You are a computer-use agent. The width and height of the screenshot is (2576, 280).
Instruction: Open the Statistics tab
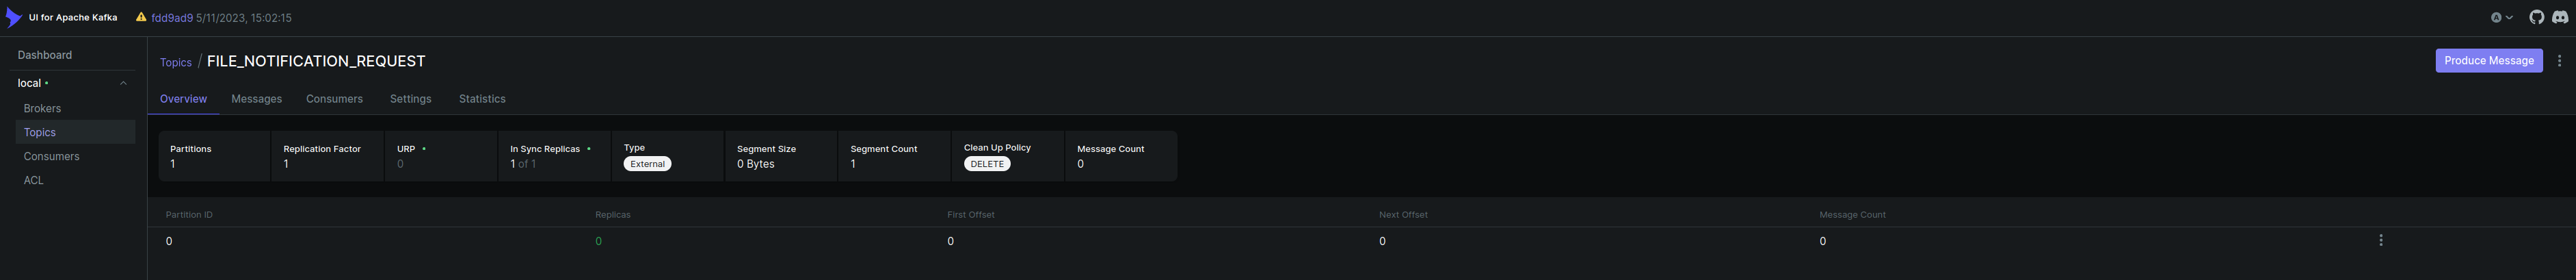click(x=482, y=99)
